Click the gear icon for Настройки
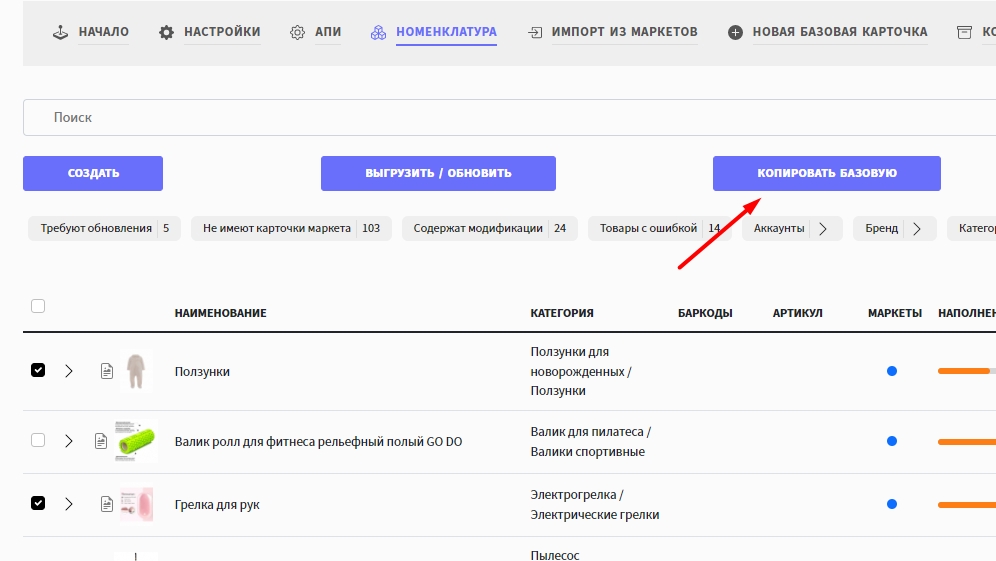996x561 pixels. coord(167,33)
